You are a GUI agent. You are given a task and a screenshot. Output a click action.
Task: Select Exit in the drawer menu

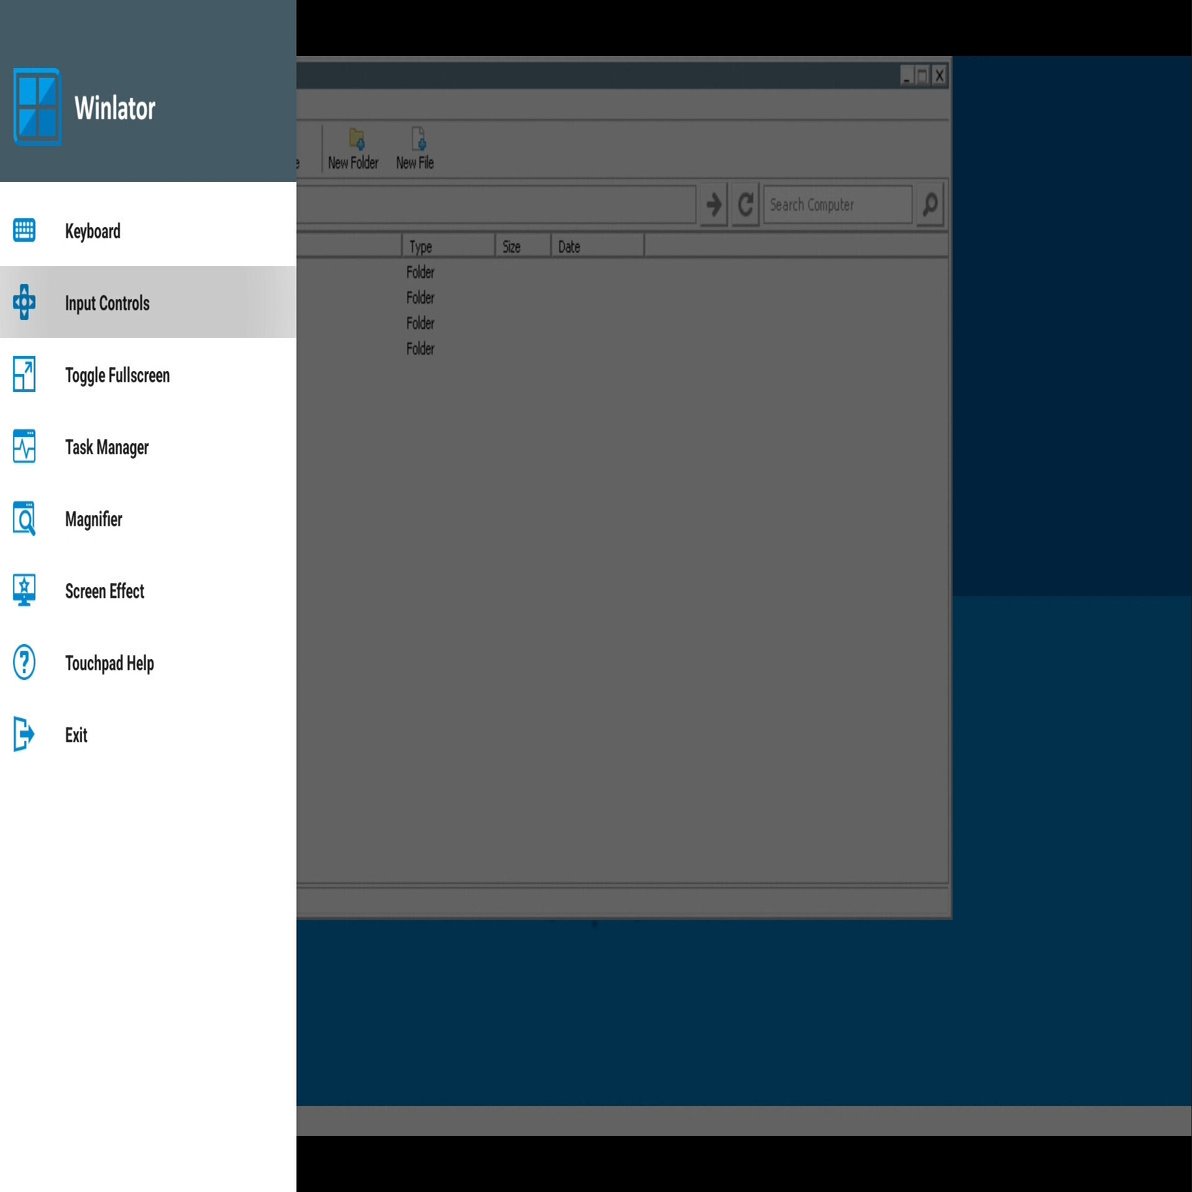click(x=148, y=734)
